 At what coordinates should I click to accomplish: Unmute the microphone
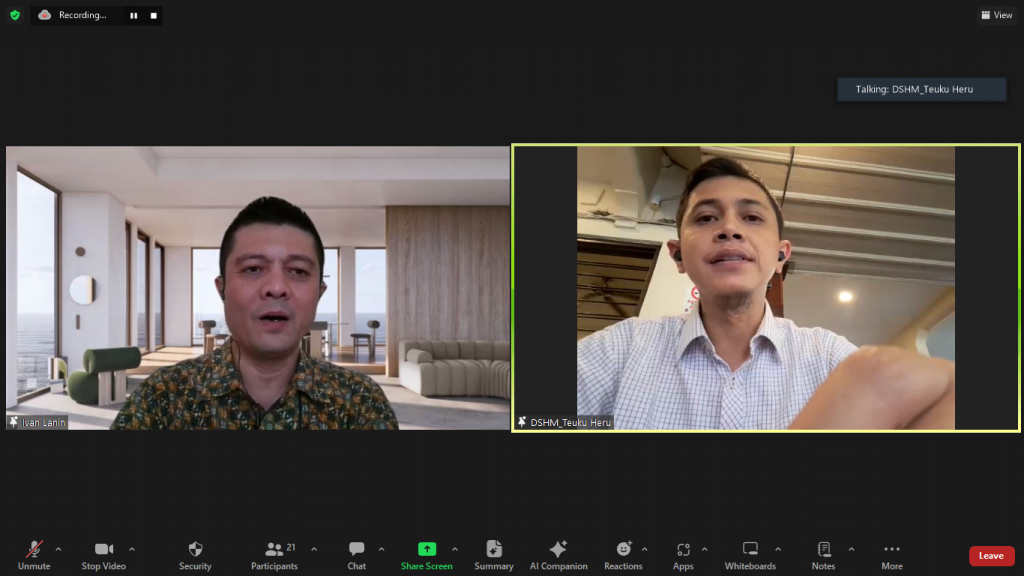point(34,556)
